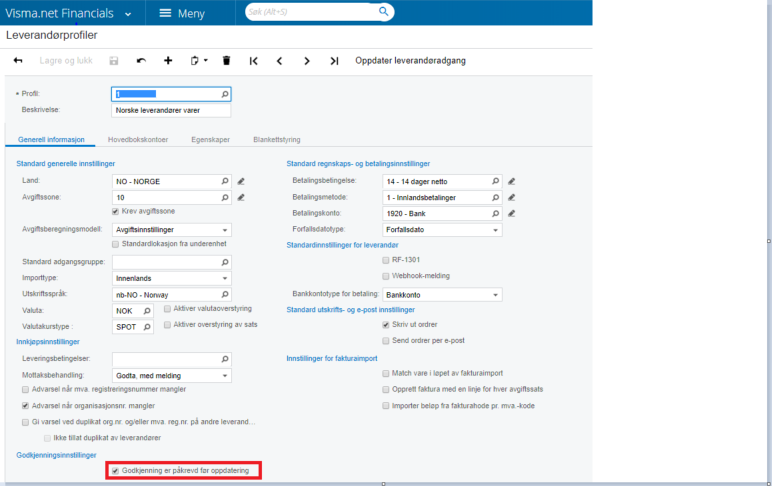Open the Meny hamburger menu

point(182,13)
